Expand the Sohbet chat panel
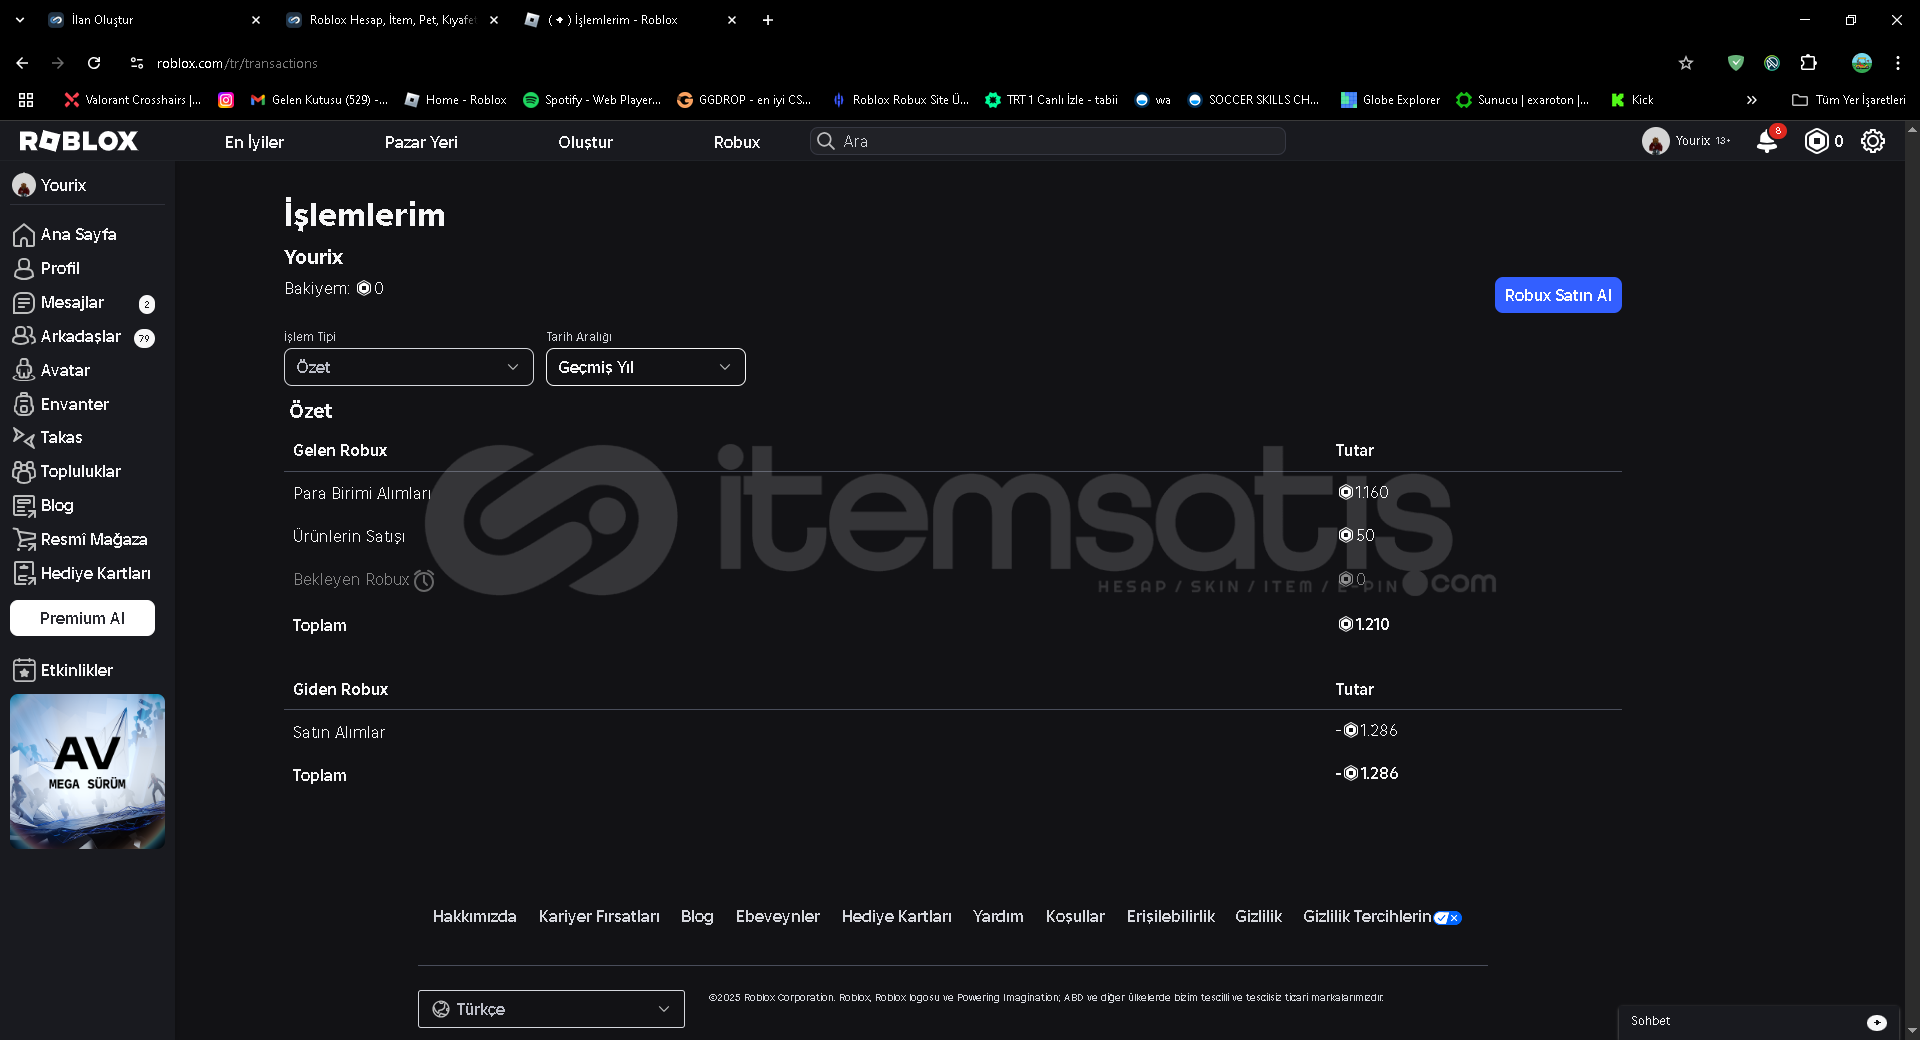Screen dimensions: 1920x1040 tap(1758, 1021)
